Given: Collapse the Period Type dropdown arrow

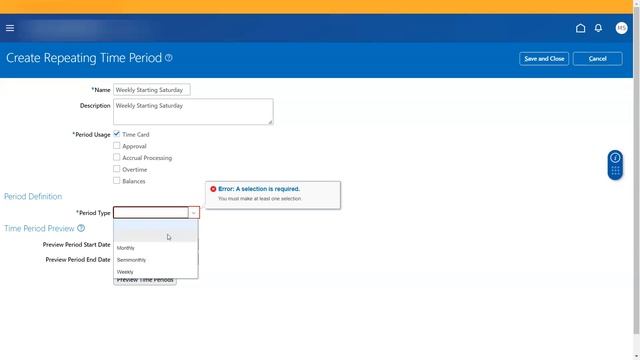Looking at the screenshot, I should click(x=193, y=213).
